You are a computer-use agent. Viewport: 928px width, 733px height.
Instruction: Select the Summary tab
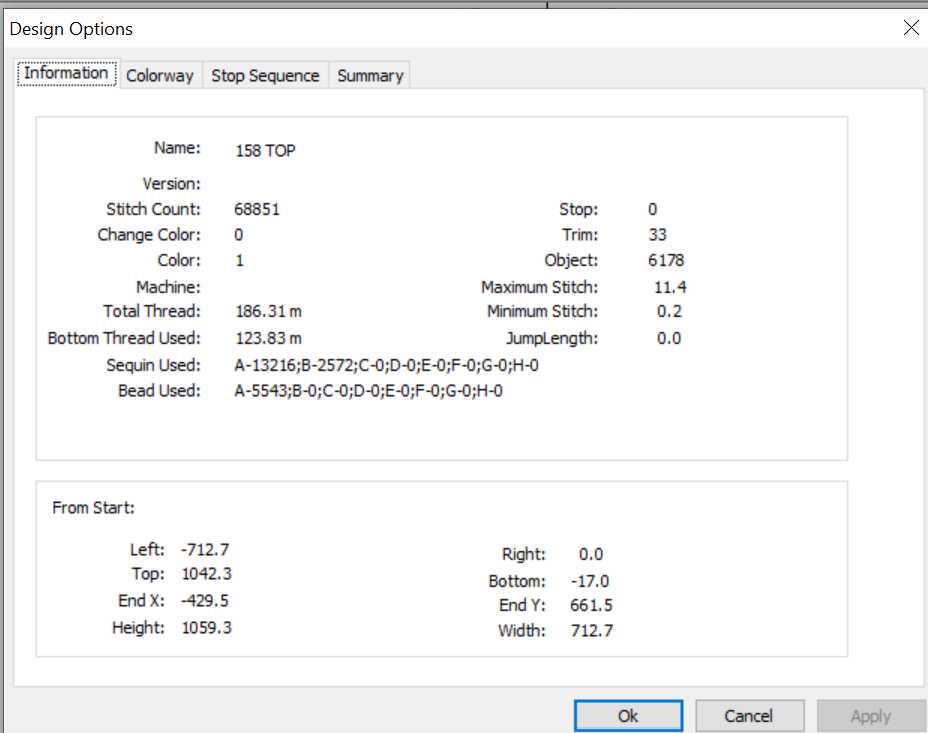click(370, 76)
